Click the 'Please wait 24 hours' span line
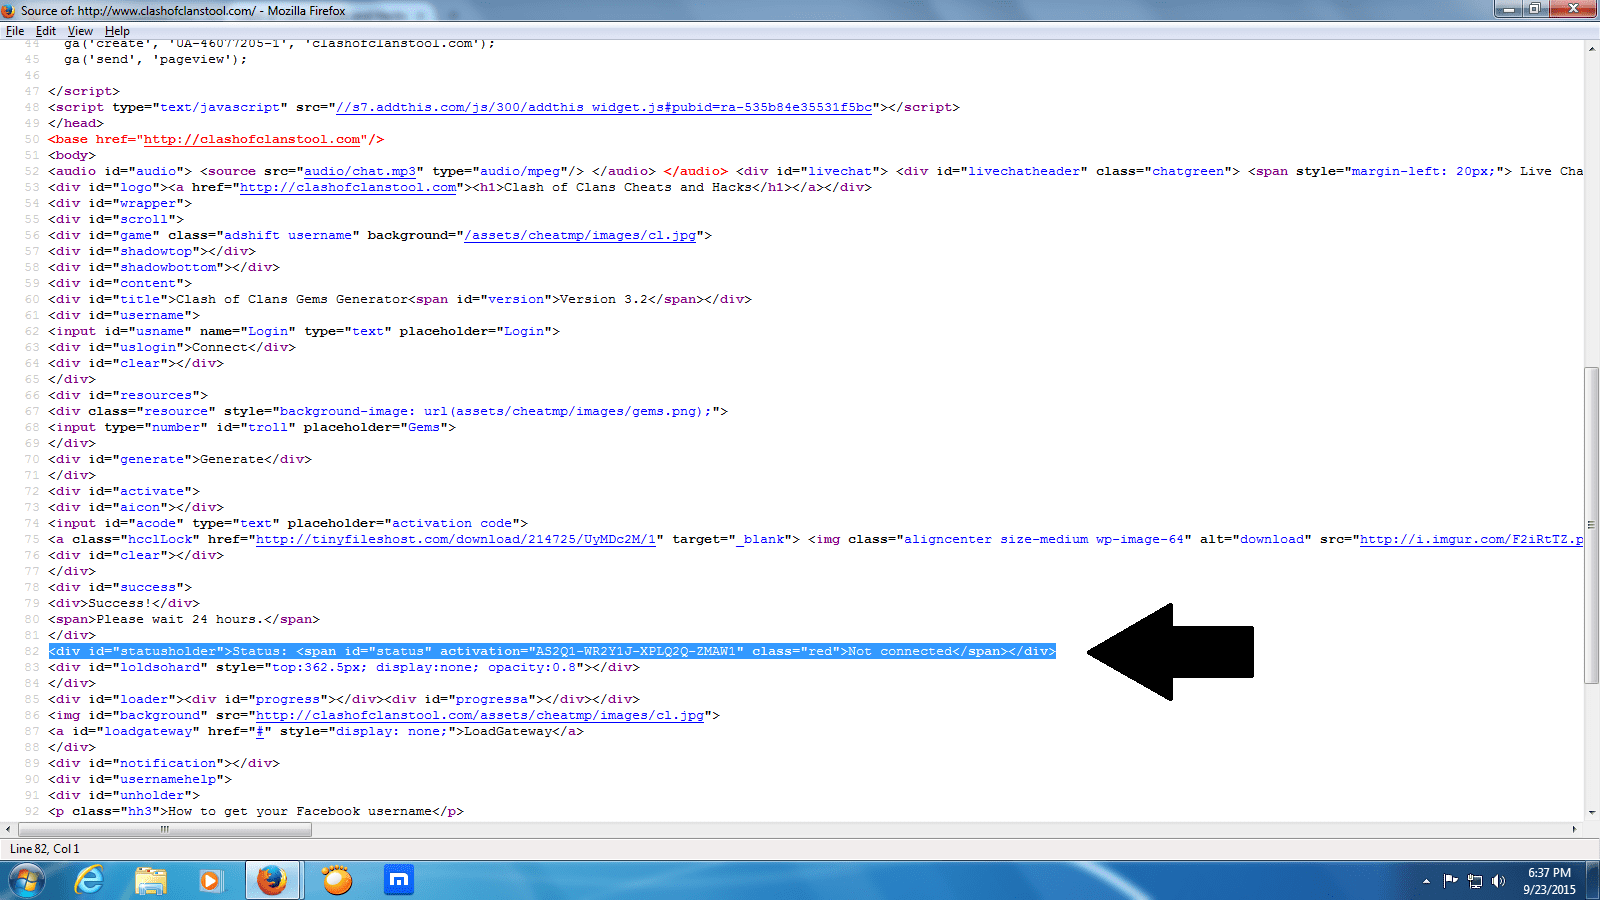Screen dimensions: 1600x900 pyautogui.click(x=184, y=619)
